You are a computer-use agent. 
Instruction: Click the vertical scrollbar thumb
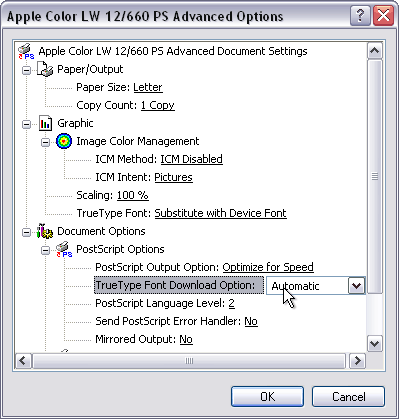coord(375,176)
